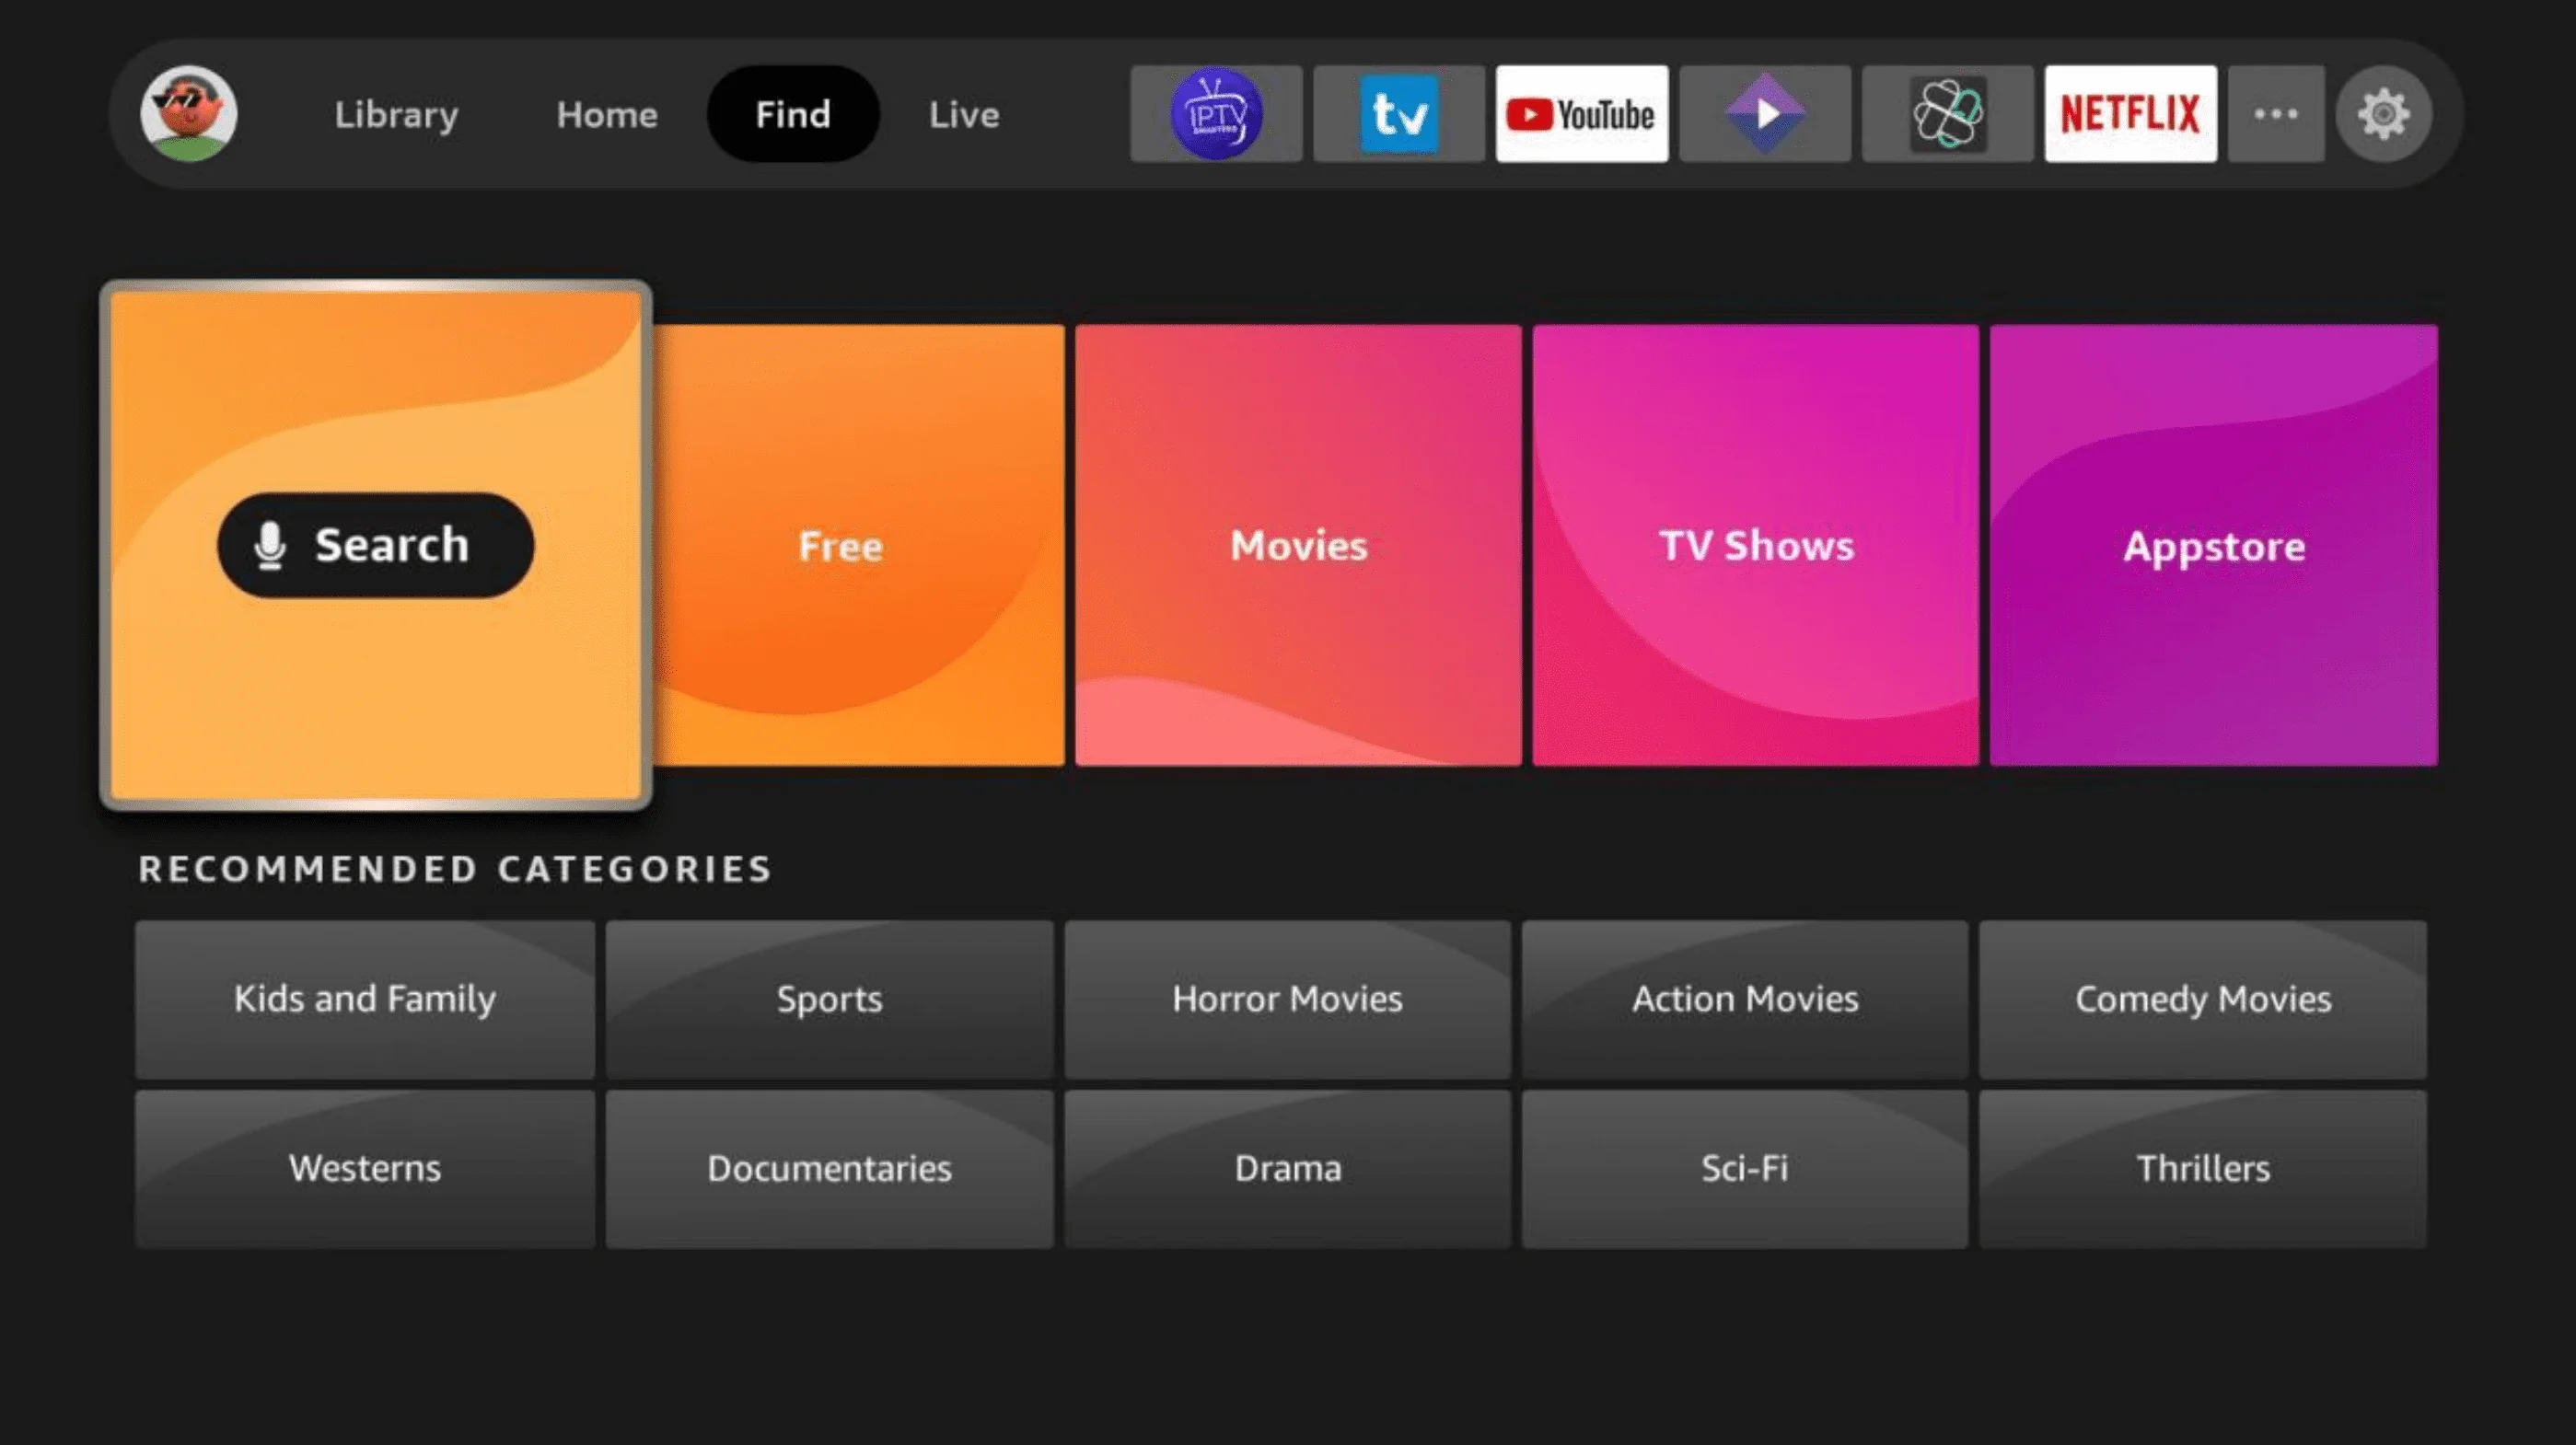The width and height of the screenshot is (2576, 1445).
Task: Browse the Free content section
Action: [x=841, y=545]
